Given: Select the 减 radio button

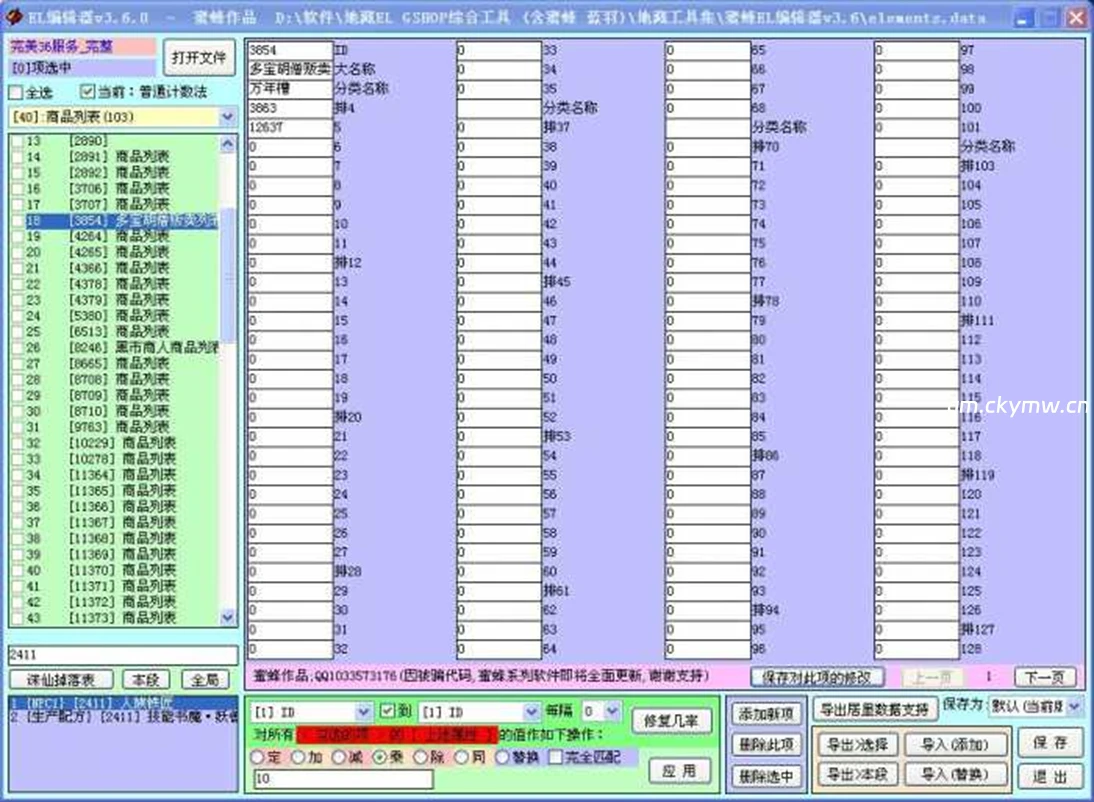Looking at the screenshot, I should pos(339,757).
